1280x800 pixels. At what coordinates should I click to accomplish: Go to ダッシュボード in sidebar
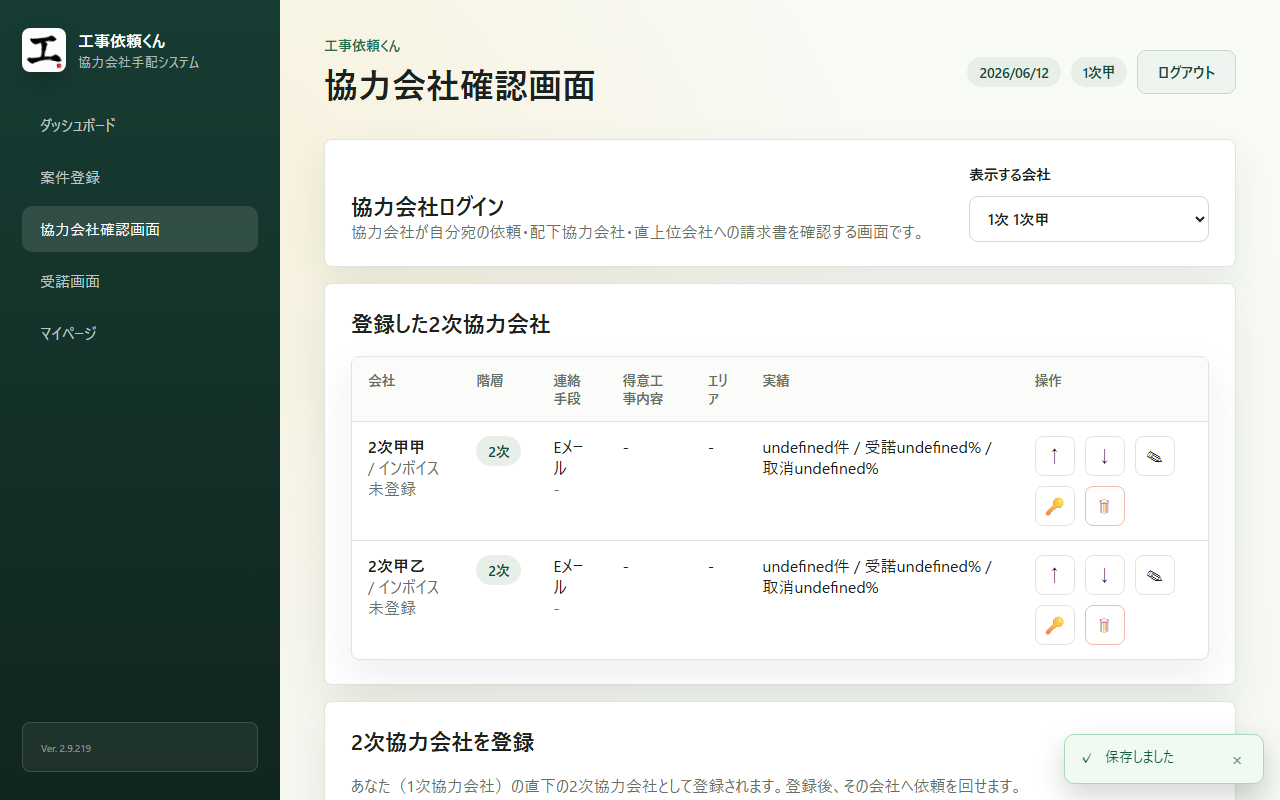pyautogui.click(x=140, y=125)
